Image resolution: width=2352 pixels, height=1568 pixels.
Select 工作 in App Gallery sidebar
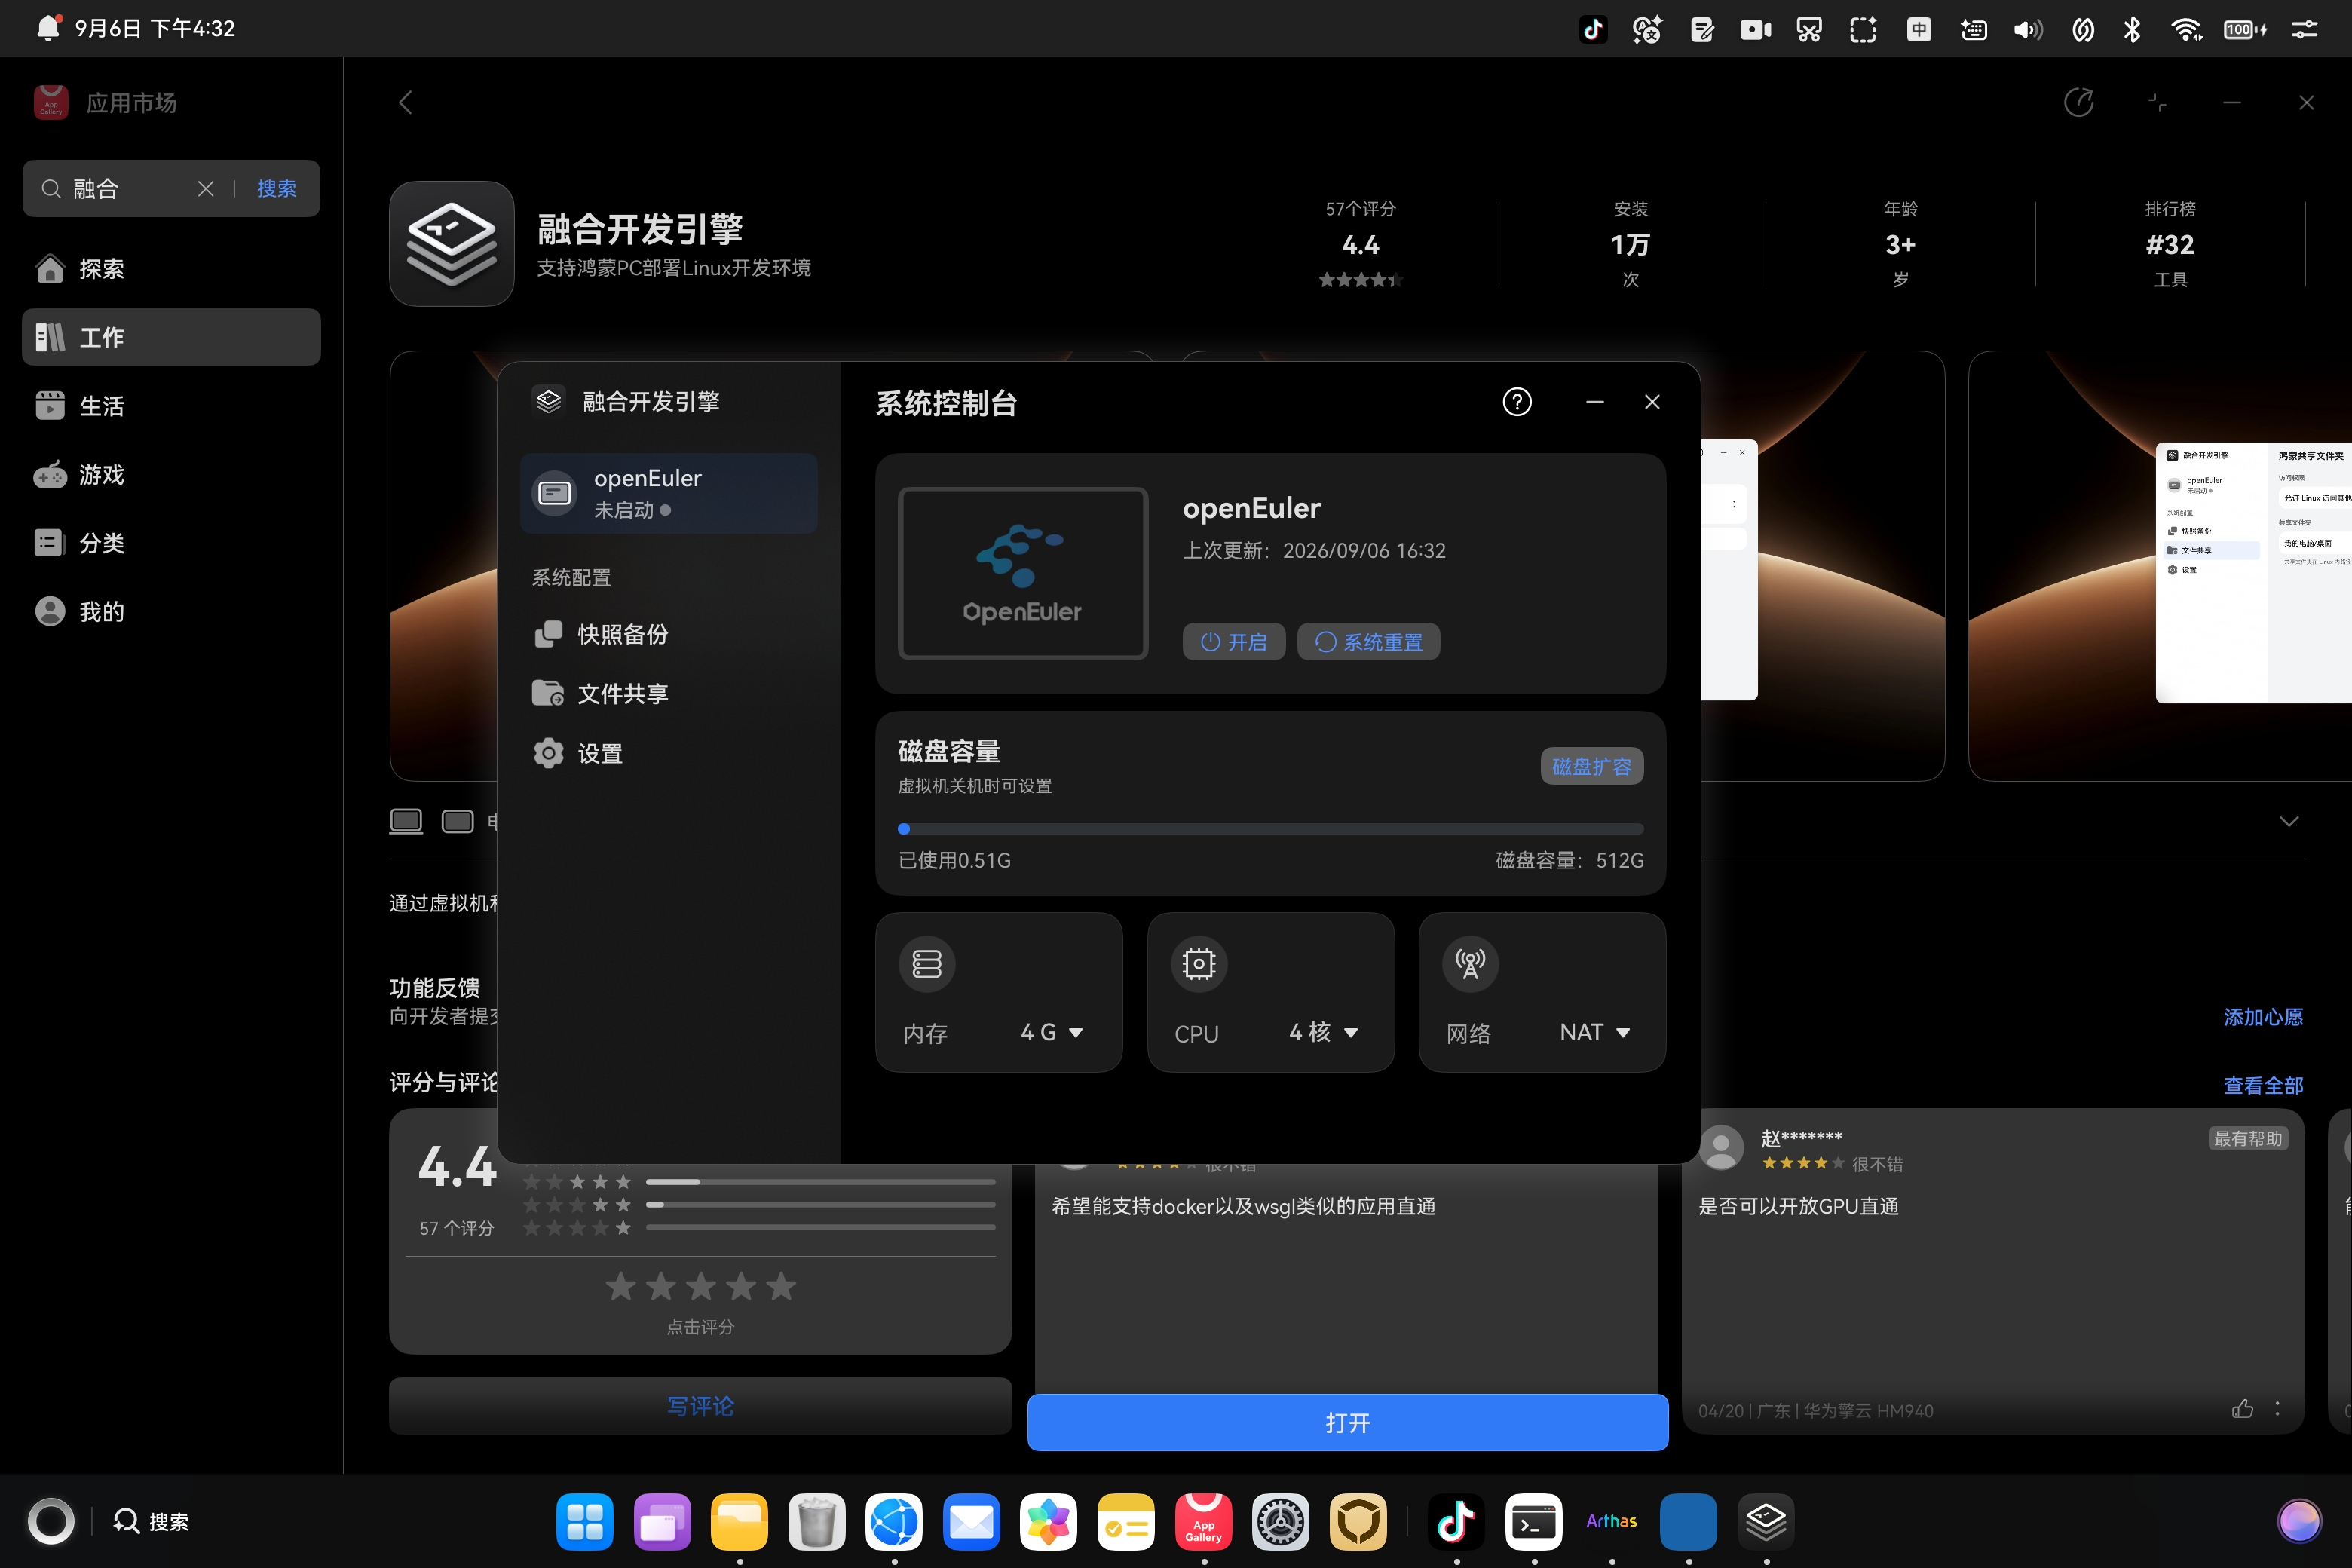[171, 337]
